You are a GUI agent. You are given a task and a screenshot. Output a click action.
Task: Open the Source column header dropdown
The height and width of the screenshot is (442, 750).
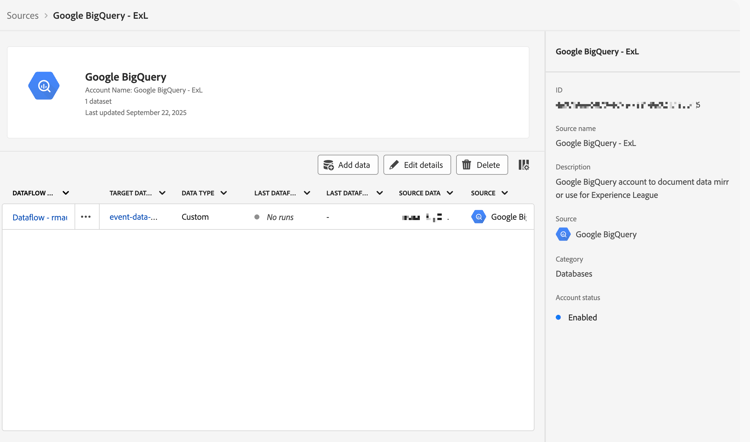pos(505,193)
